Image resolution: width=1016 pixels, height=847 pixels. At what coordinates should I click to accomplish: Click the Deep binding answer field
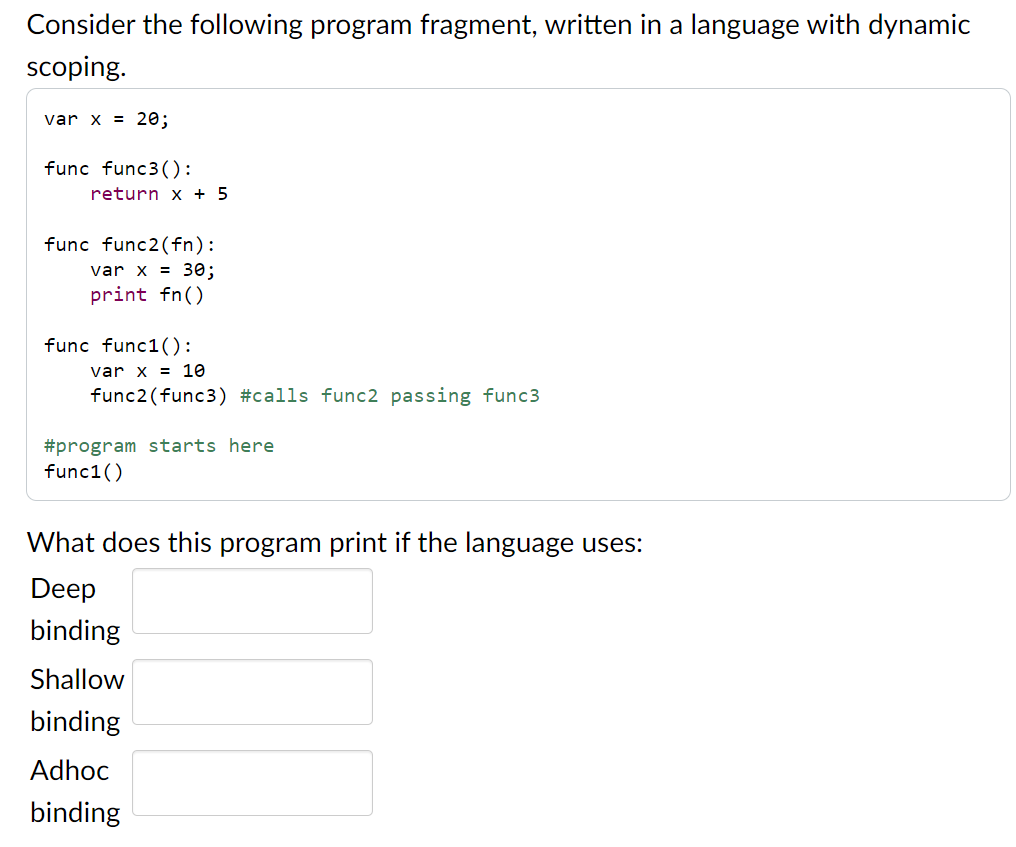251,600
